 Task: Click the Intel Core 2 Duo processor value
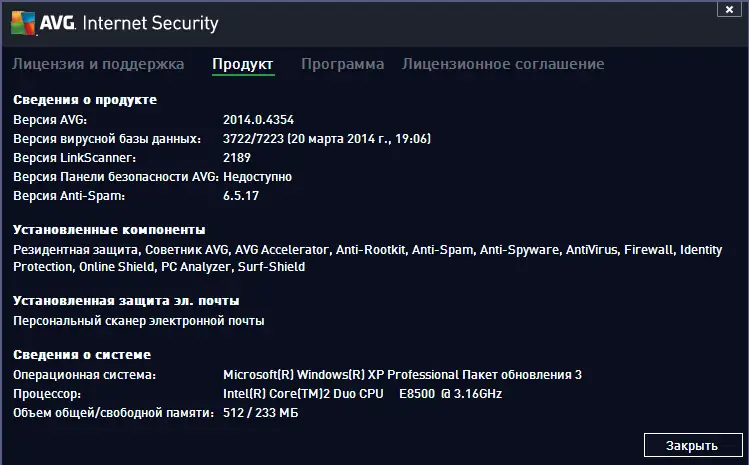[362, 394]
